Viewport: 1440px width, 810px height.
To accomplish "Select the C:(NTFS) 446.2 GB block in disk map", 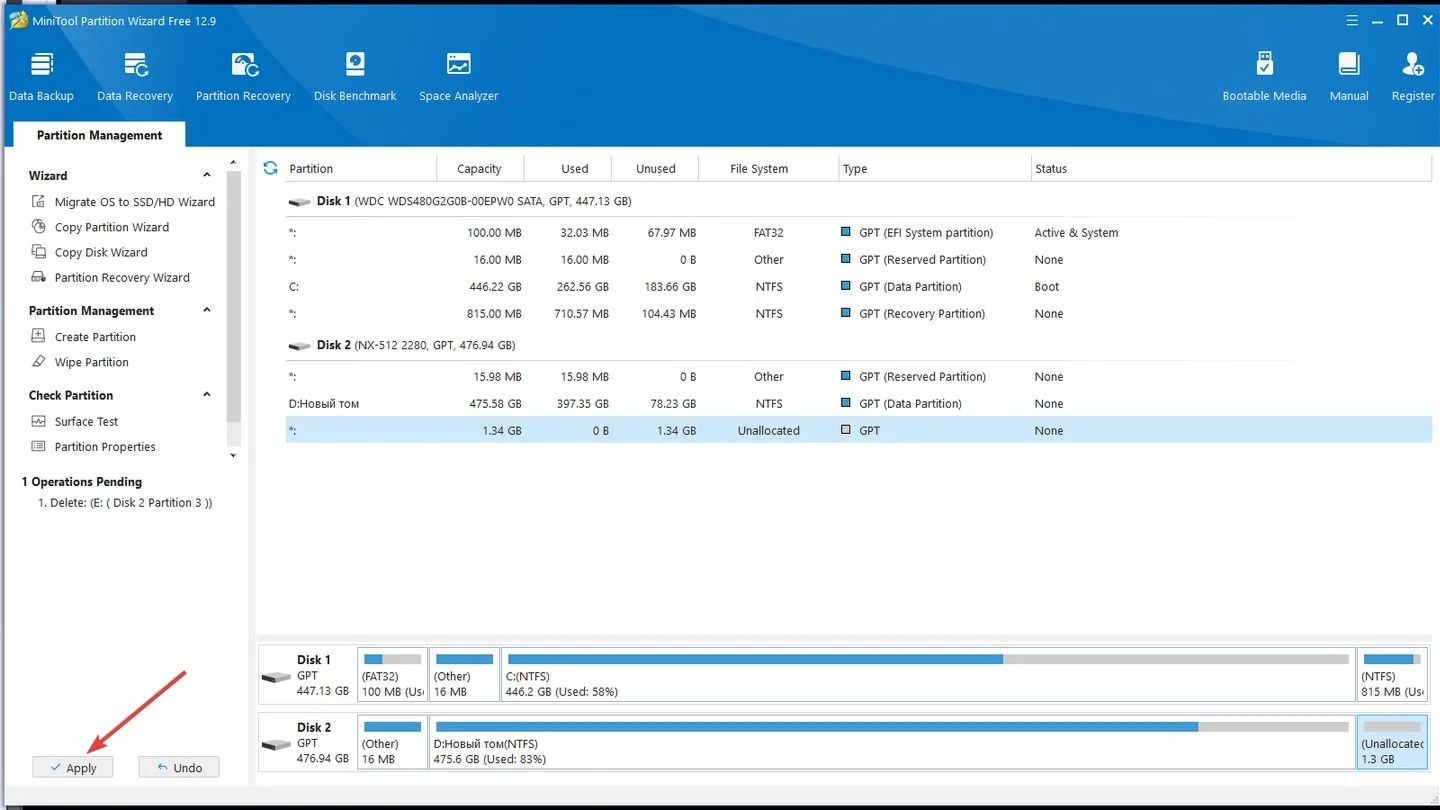I will coord(928,675).
